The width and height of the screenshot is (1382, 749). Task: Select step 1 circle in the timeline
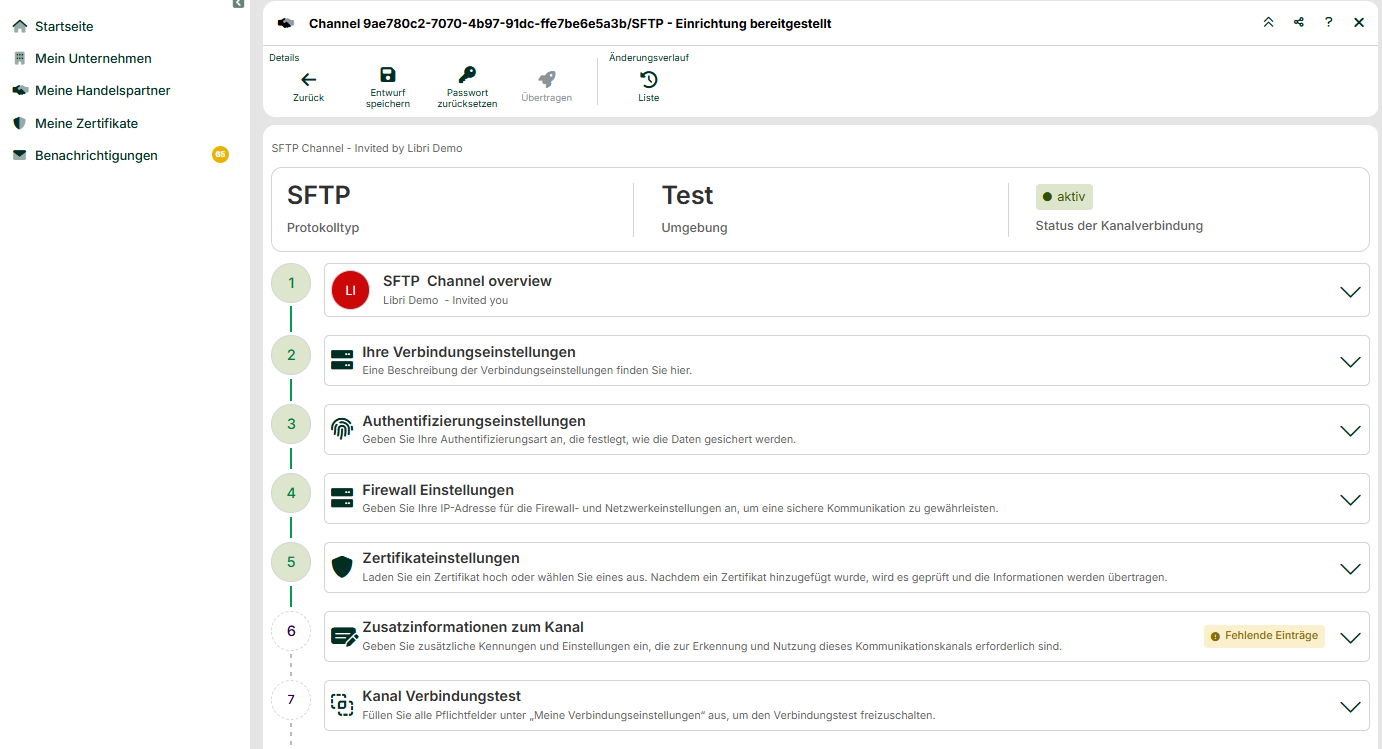pos(291,283)
